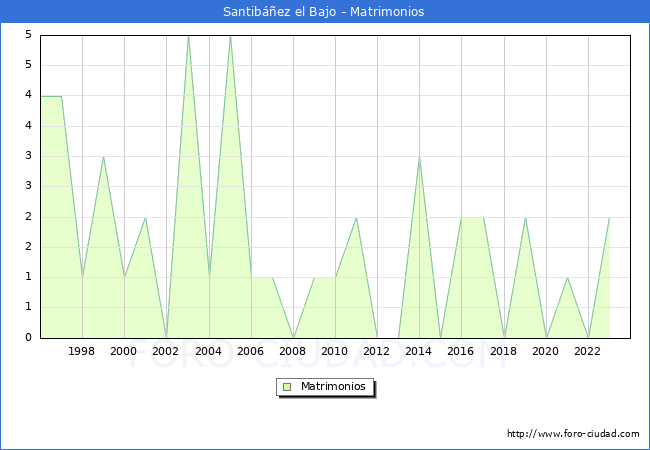The image size is (650, 450).
Task: Click the 2020 x-axis label
Action: click(546, 351)
